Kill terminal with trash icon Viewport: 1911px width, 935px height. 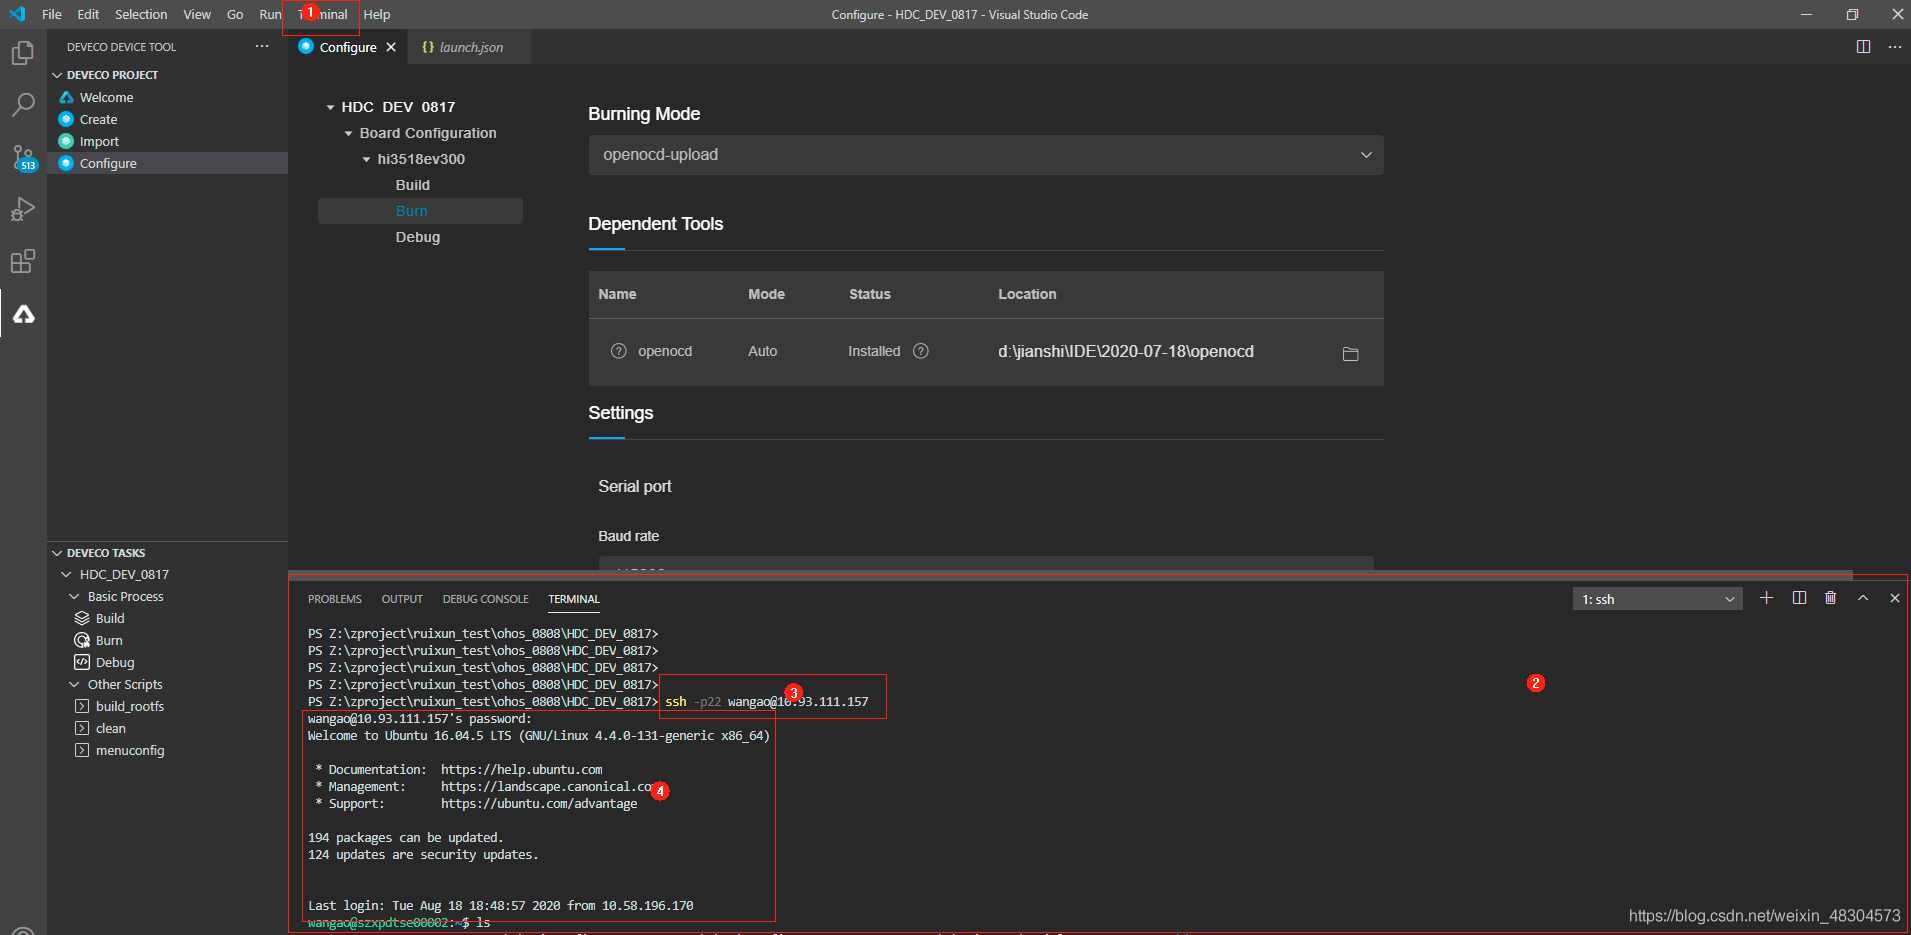(1831, 598)
